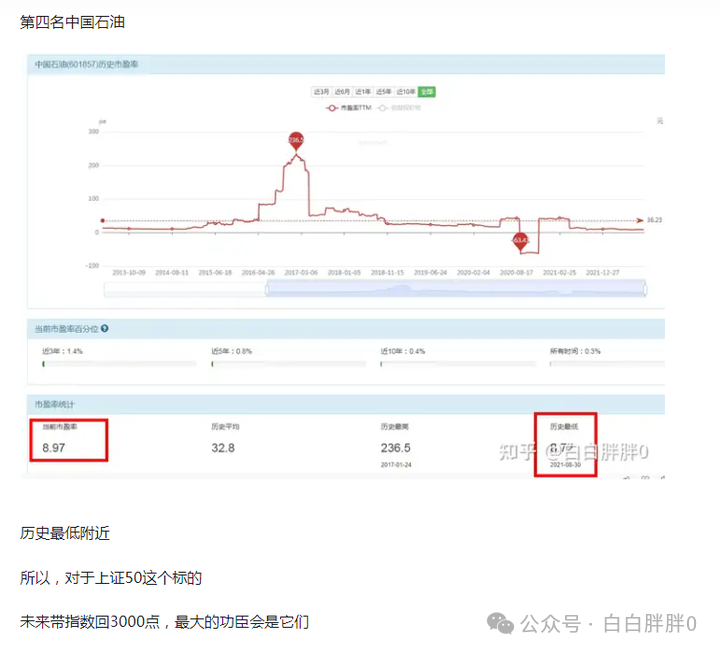Screen dimensions: 720x653
Task: Click the negative low marker pin on chart
Action: (520, 241)
